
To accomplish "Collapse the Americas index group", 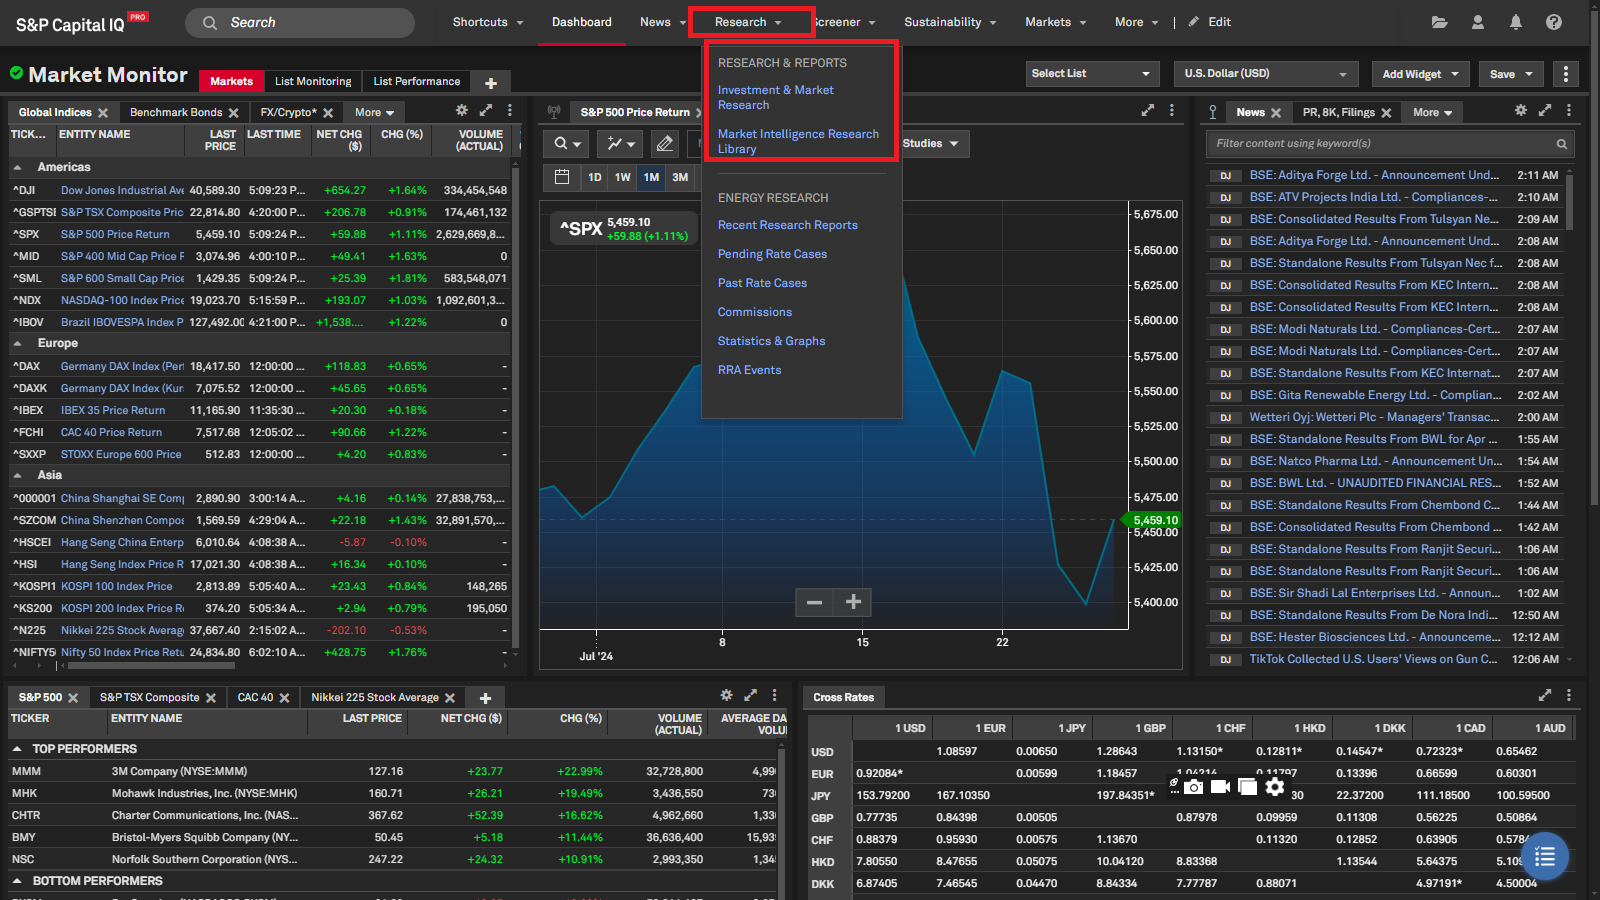I will tap(18, 168).
